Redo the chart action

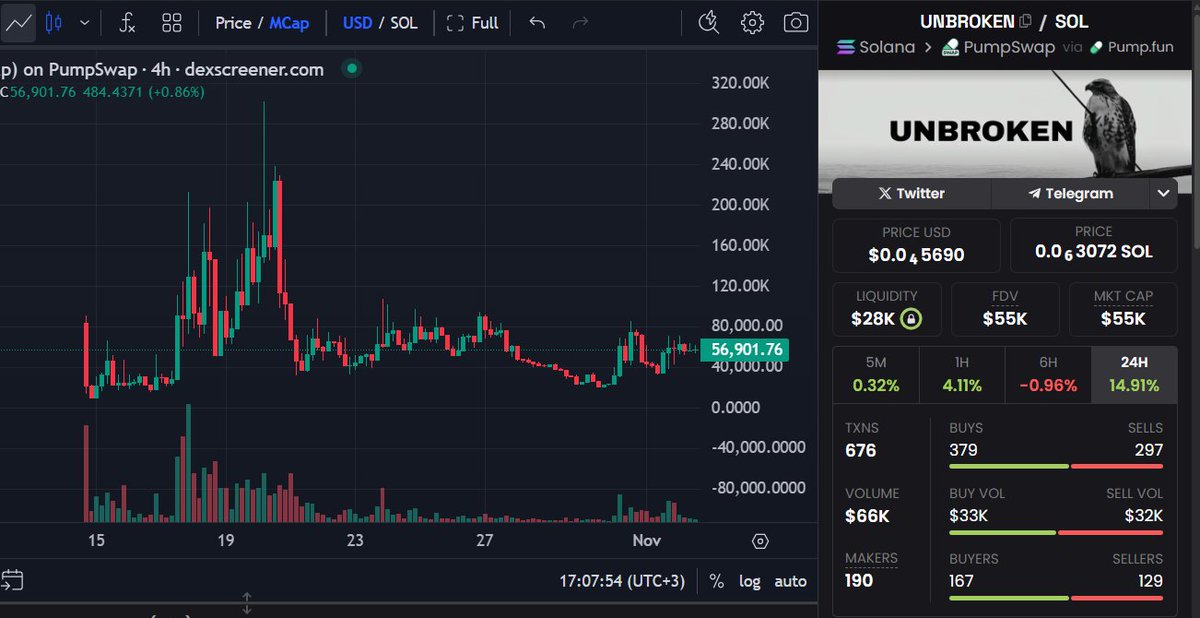[579, 22]
